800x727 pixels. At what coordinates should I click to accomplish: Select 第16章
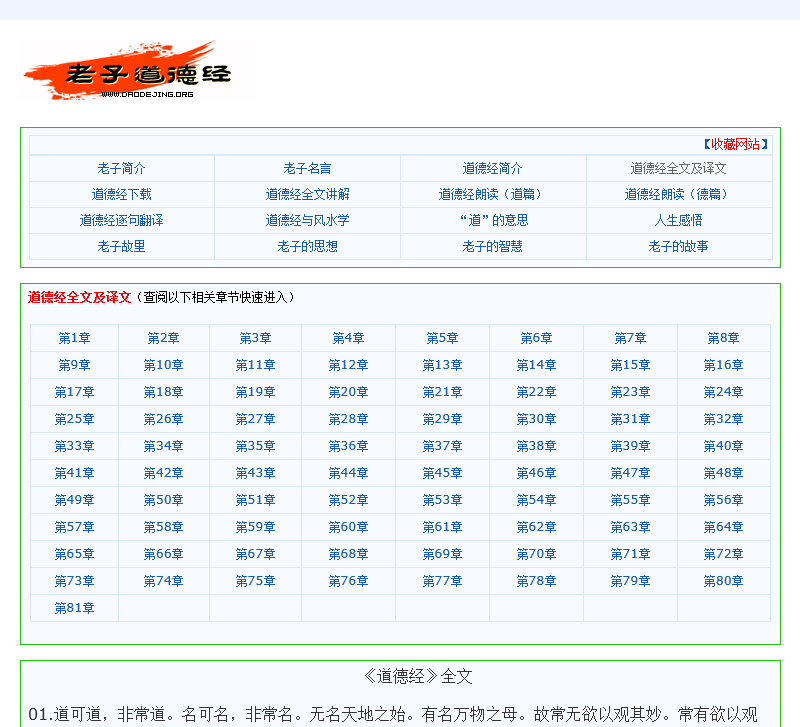coord(723,365)
